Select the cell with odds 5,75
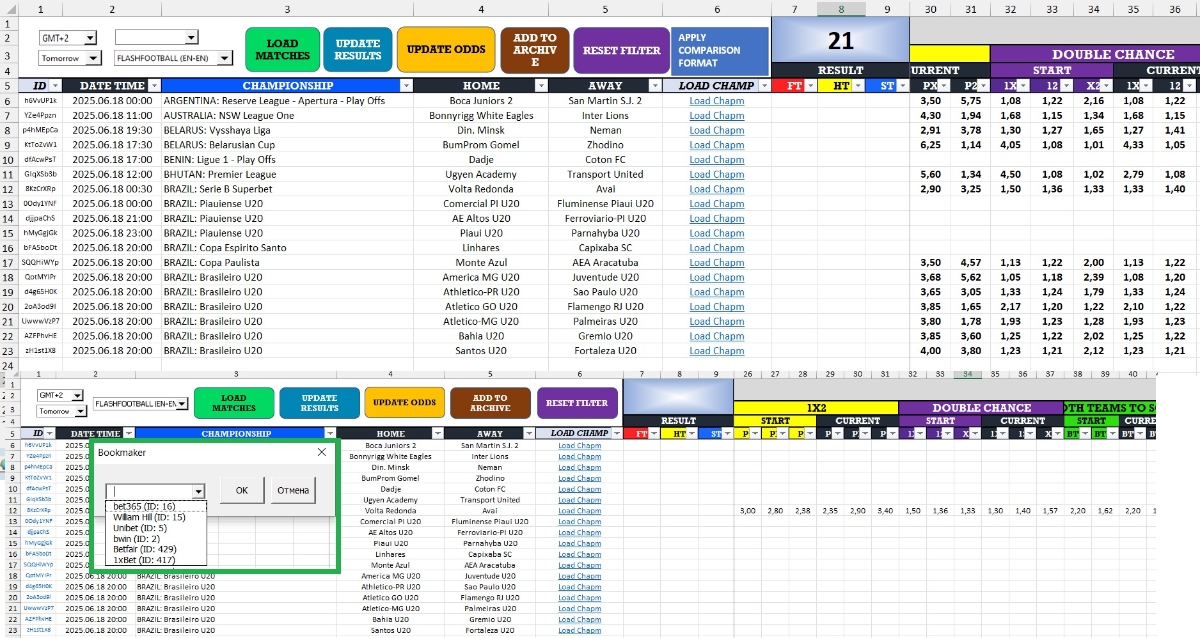 970,100
